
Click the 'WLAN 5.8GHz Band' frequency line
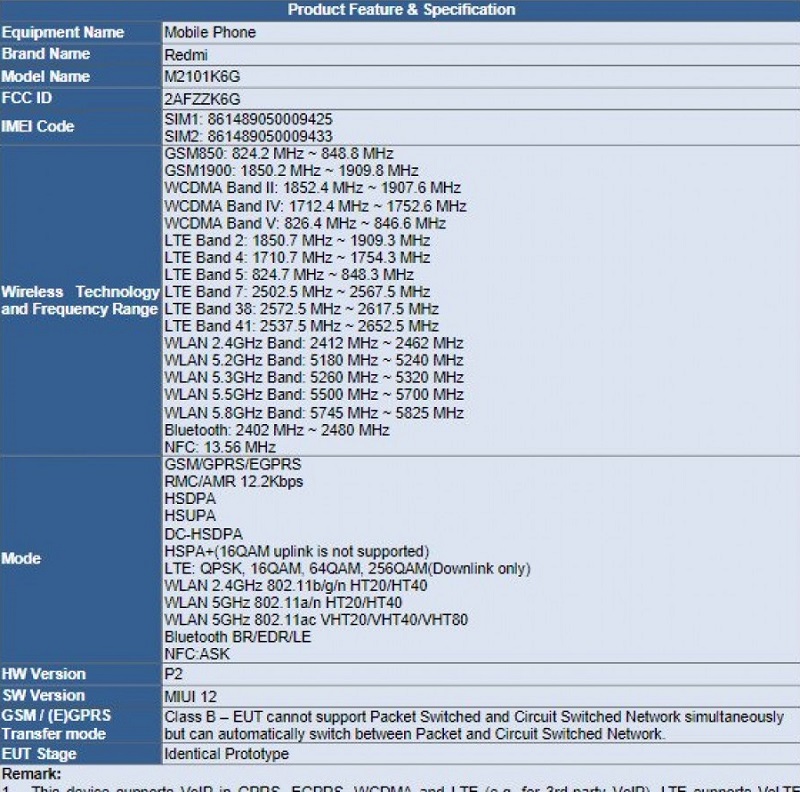point(314,413)
